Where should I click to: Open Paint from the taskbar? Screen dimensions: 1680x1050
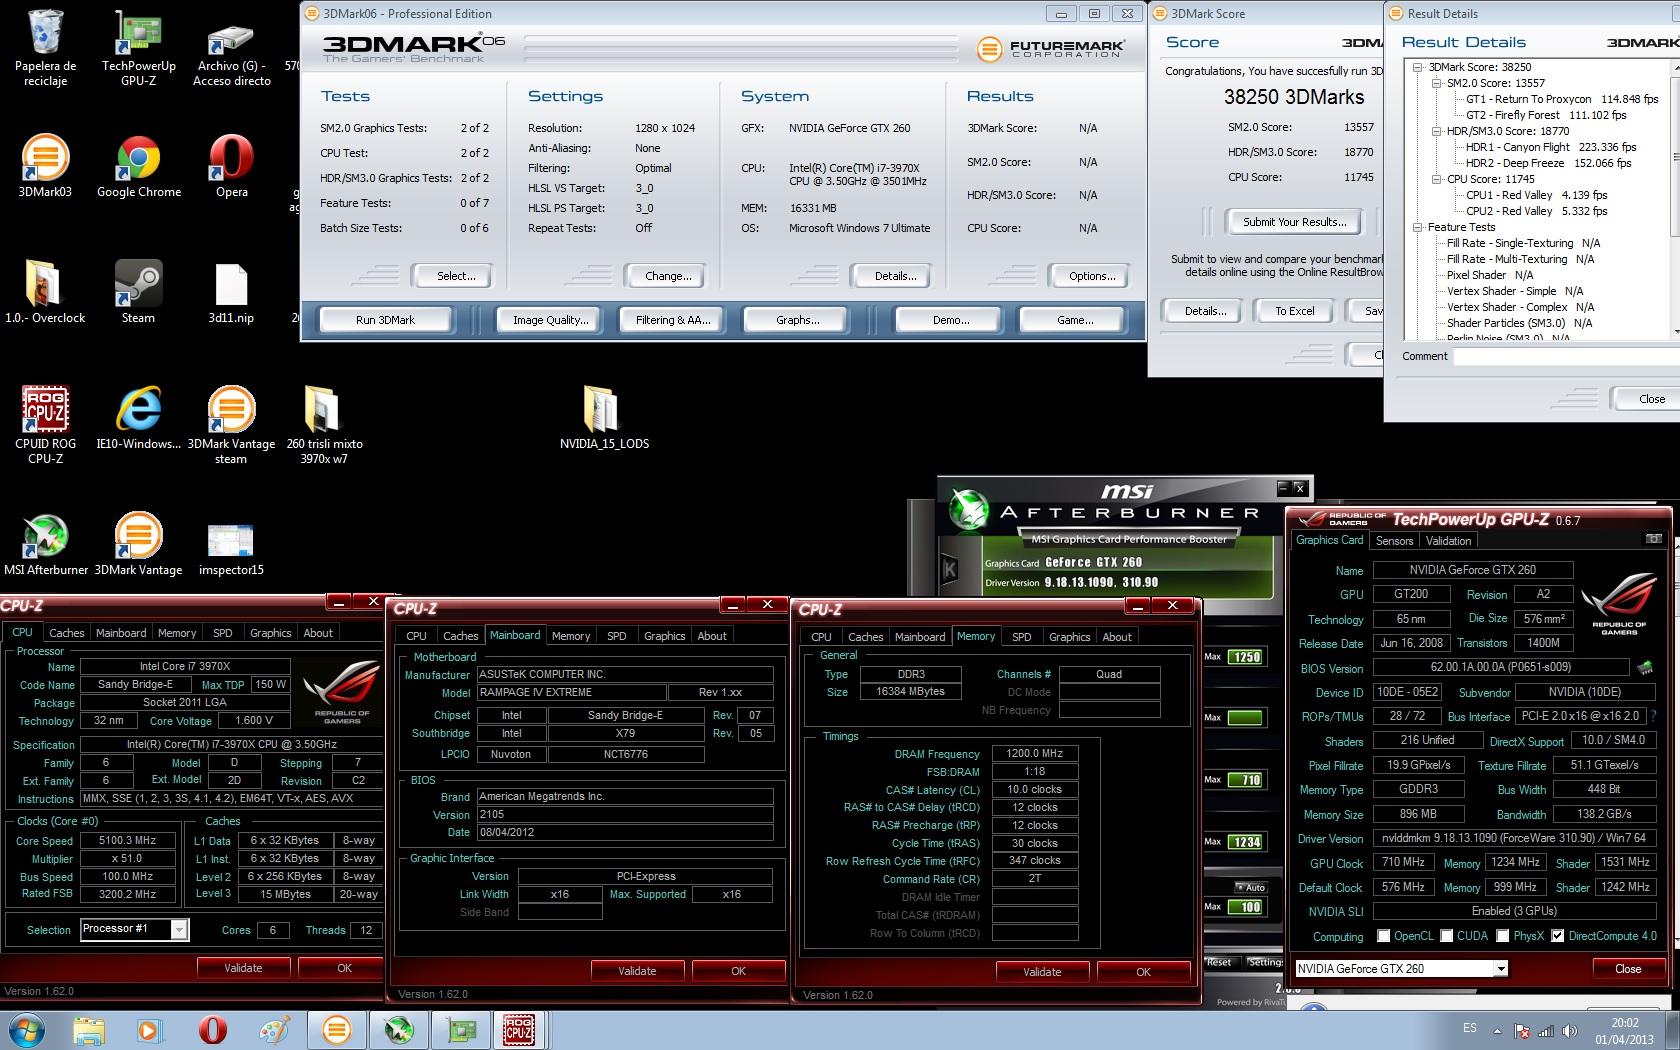274,1030
